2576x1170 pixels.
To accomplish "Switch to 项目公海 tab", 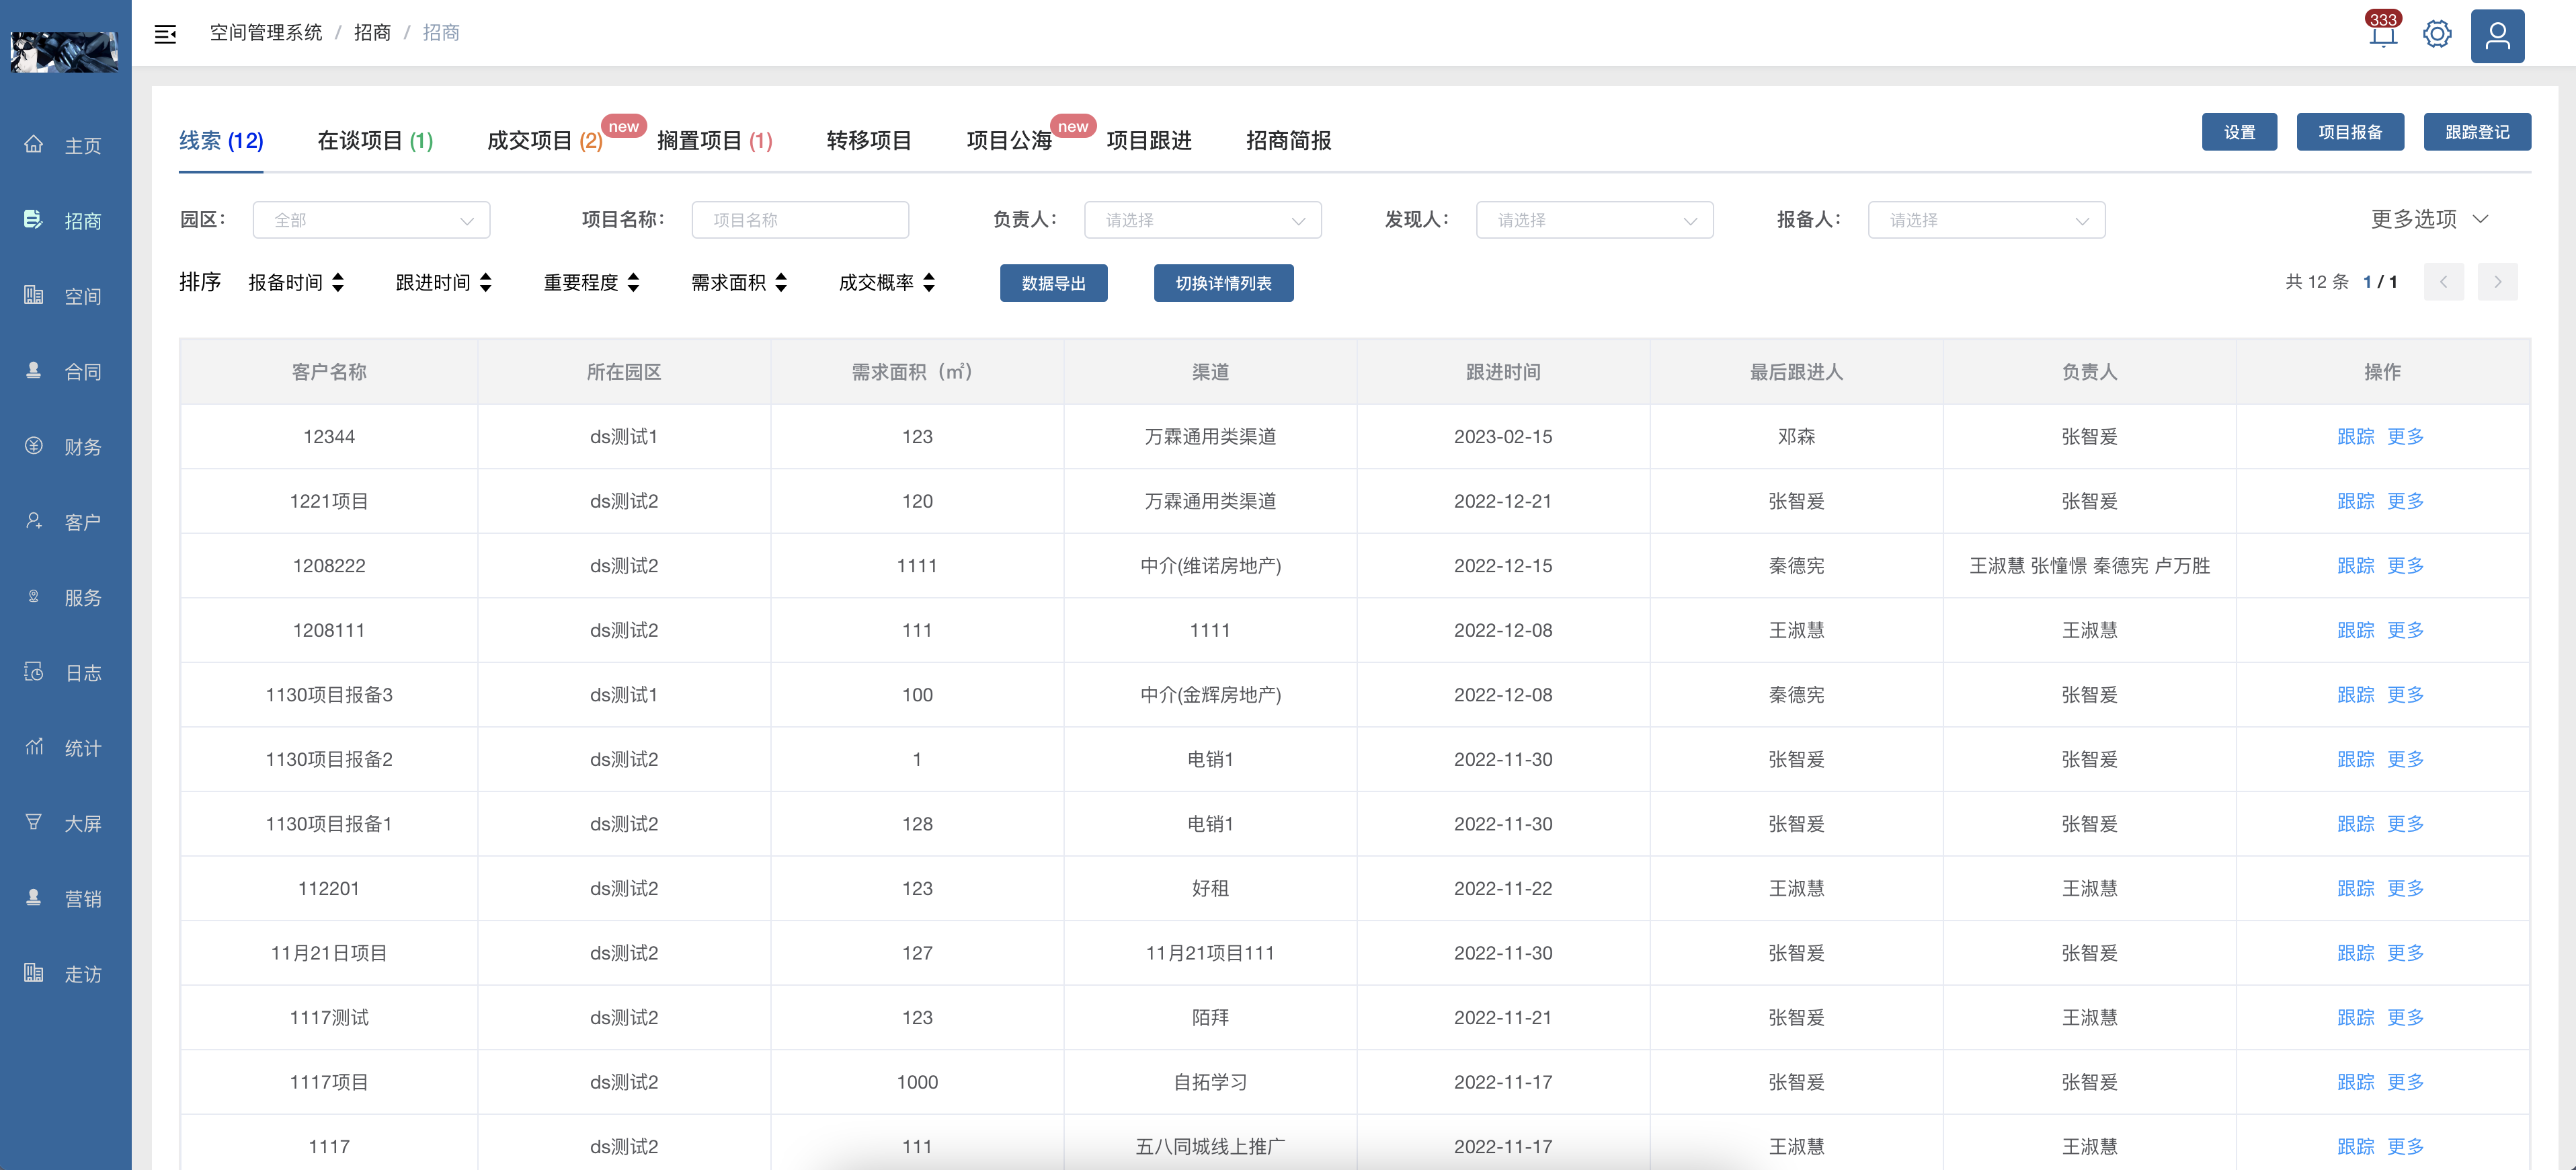I will coord(1009,141).
